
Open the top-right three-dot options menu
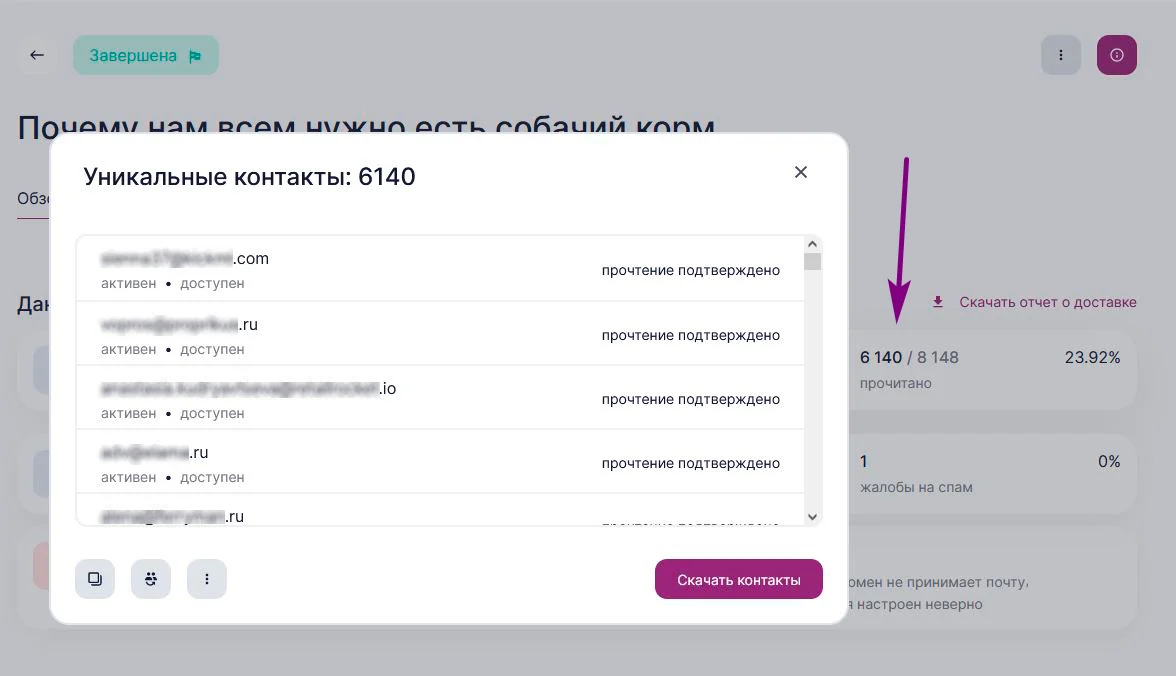[x=1061, y=55]
